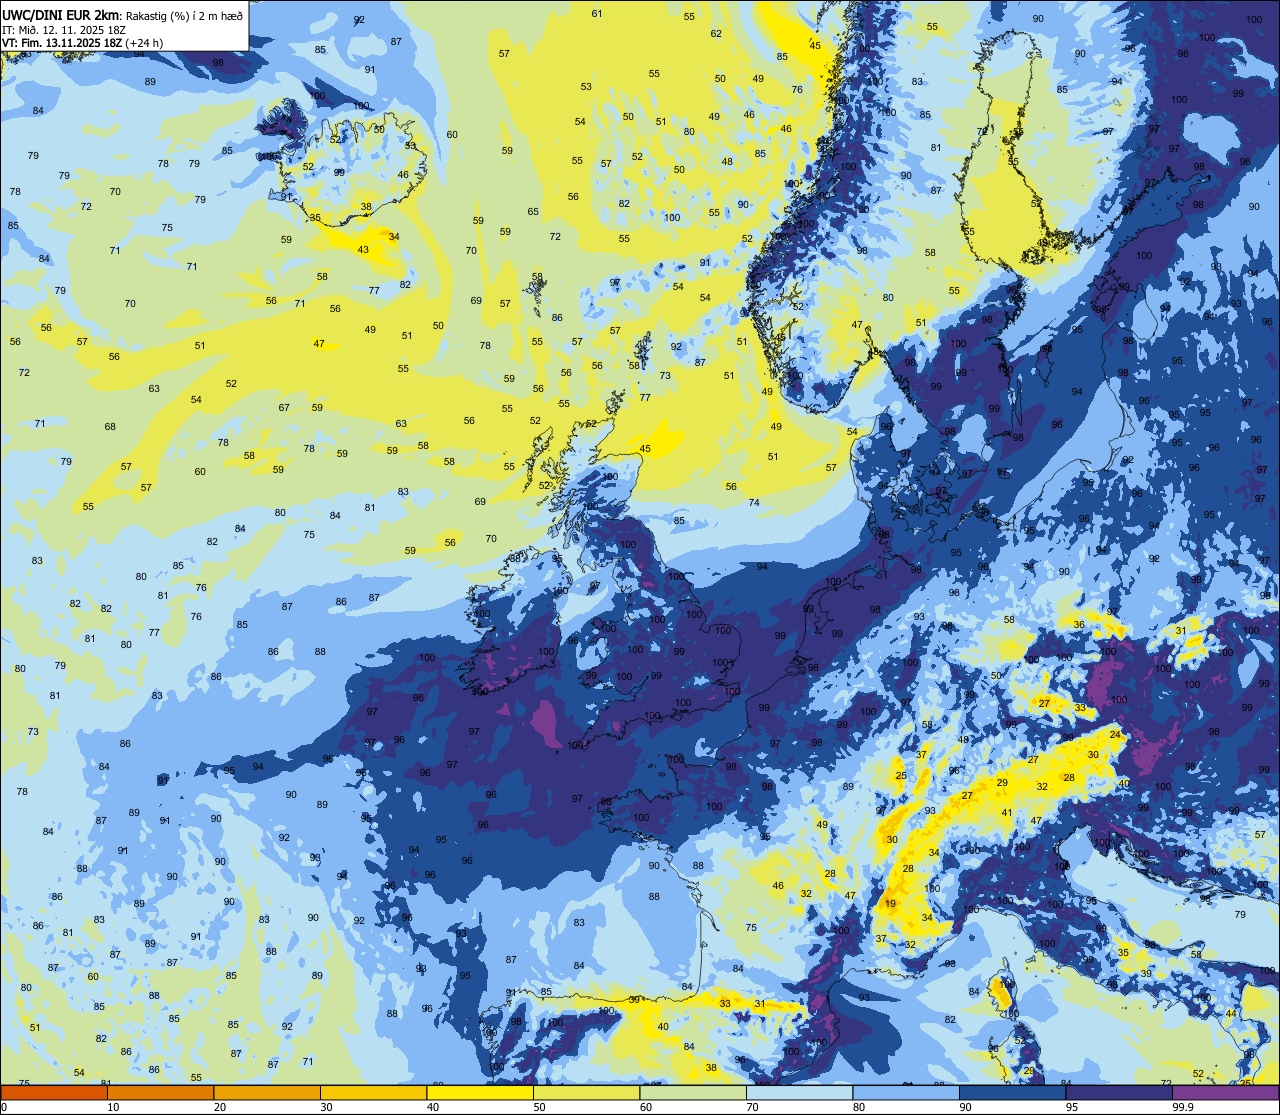Click the humidity value "62" in the Norwegian Sea

tap(716, 33)
